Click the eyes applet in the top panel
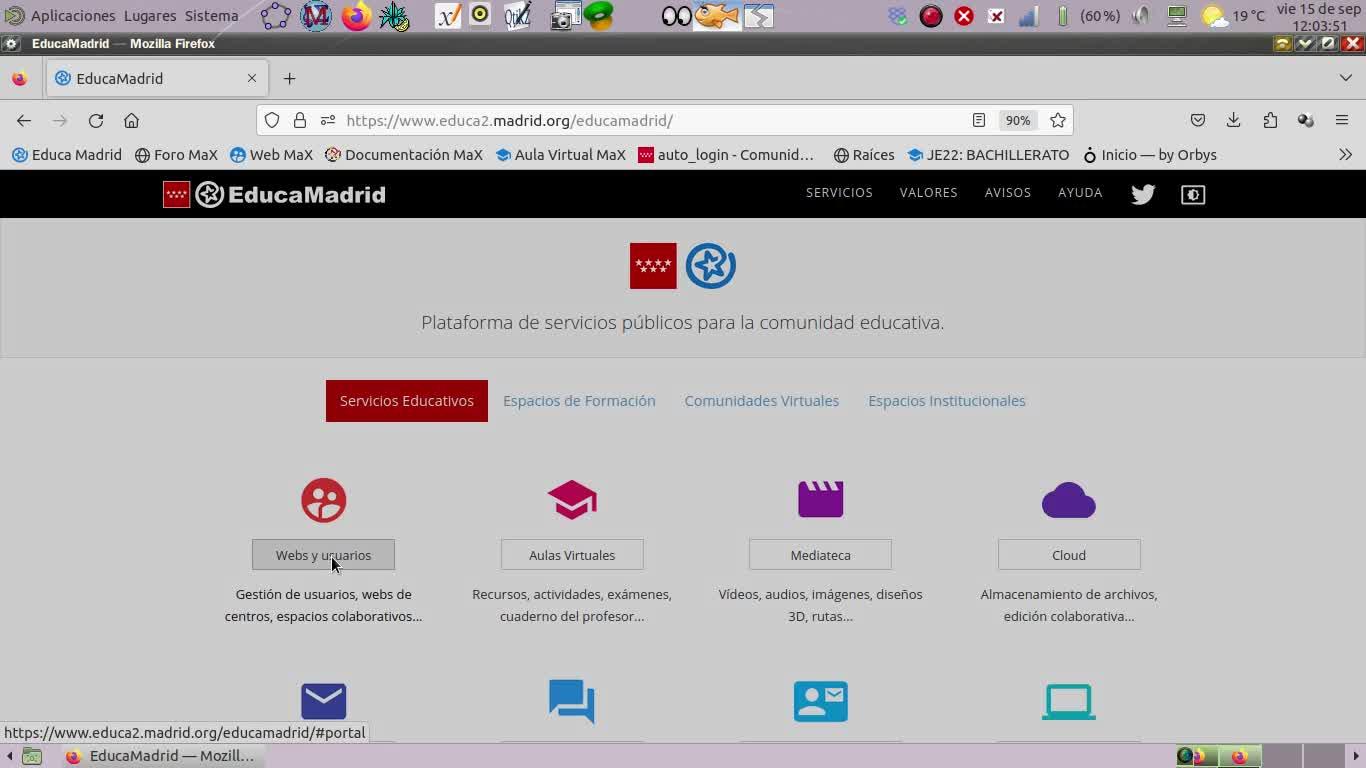This screenshot has width=1366, height=768. point(676,16)
